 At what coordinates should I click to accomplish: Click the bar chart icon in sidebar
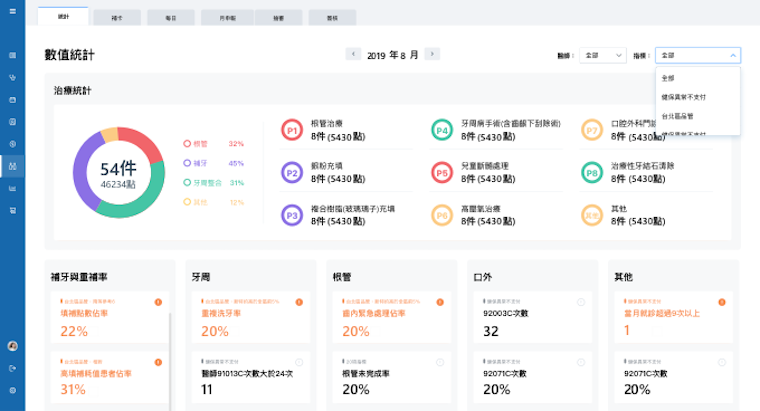pos(12,188)
